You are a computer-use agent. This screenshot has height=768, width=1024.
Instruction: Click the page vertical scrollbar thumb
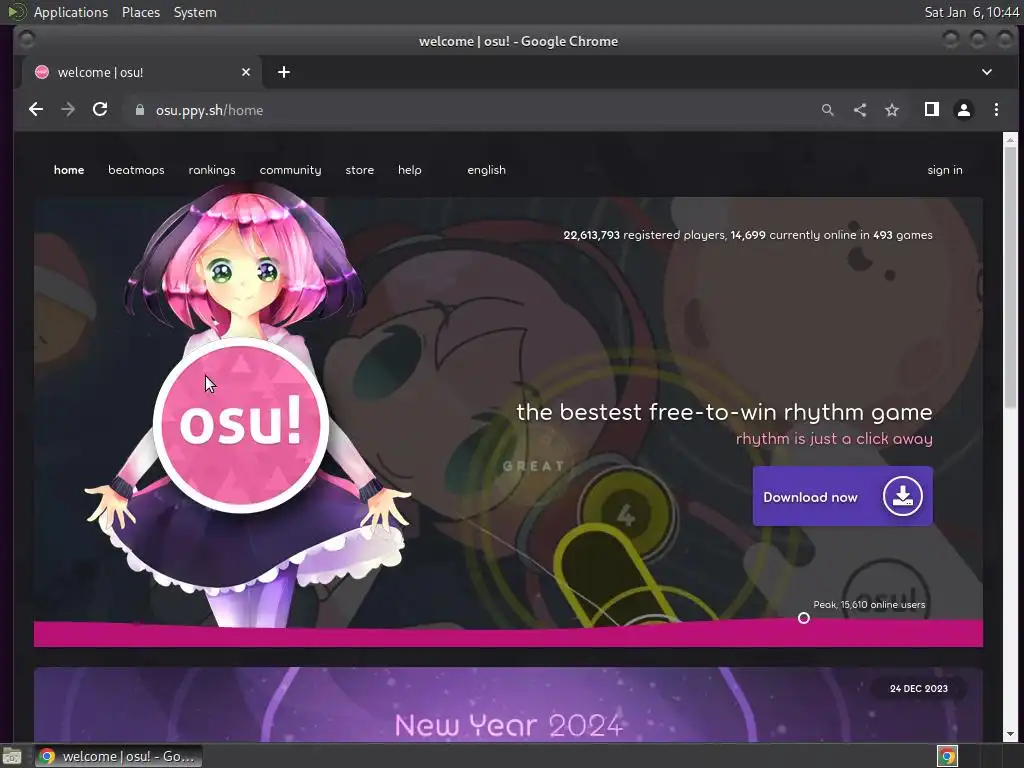coord(1010,277)
